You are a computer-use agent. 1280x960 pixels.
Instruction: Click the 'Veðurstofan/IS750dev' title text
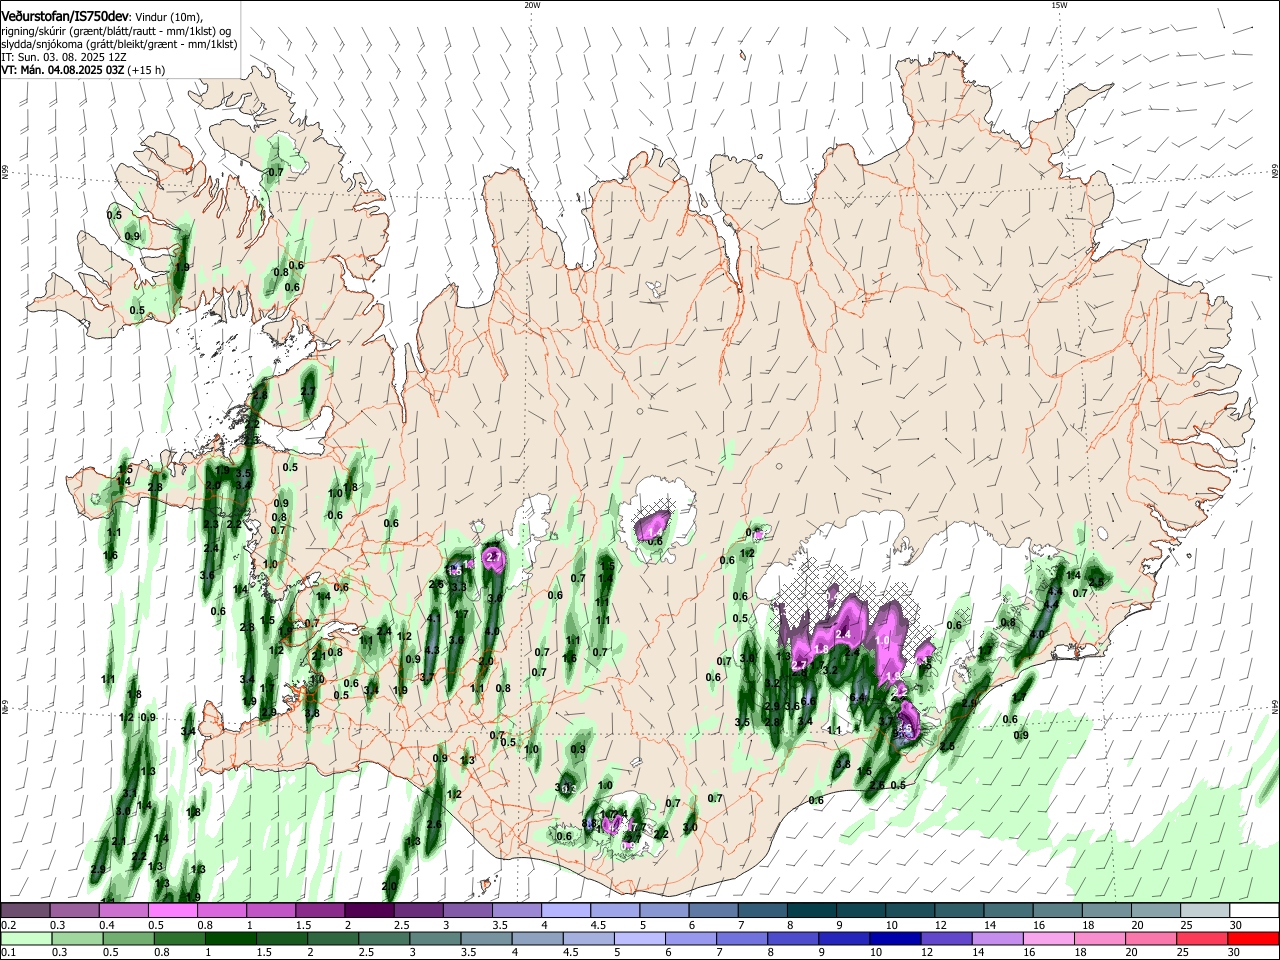point(65,15)
